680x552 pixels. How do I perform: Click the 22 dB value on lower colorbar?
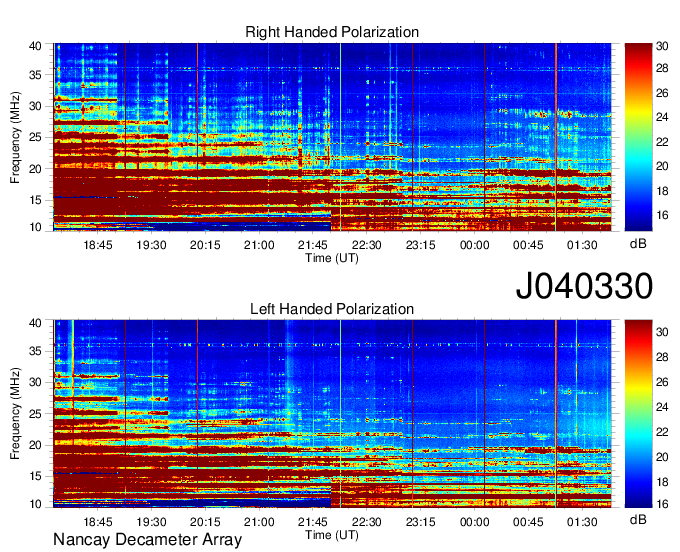(662, 432)
